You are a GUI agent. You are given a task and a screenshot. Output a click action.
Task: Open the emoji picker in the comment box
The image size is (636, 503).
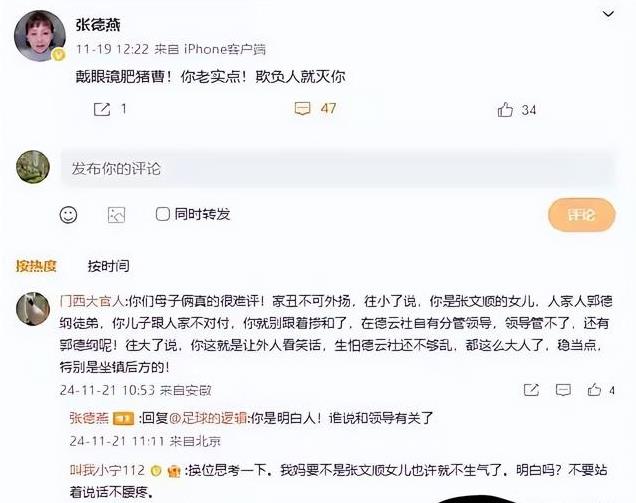pyautogui.click(x=68, y=215)
